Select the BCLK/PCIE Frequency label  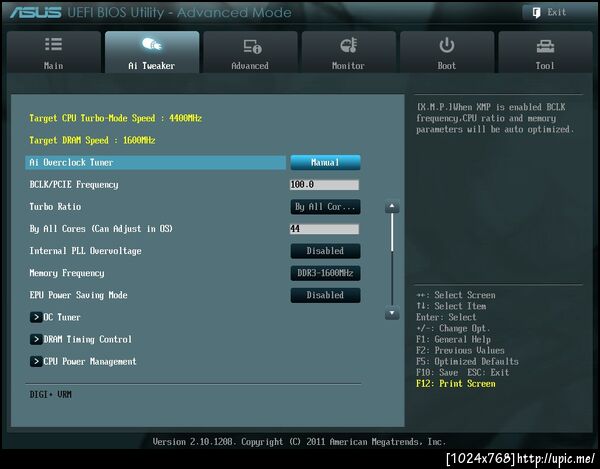74,185
